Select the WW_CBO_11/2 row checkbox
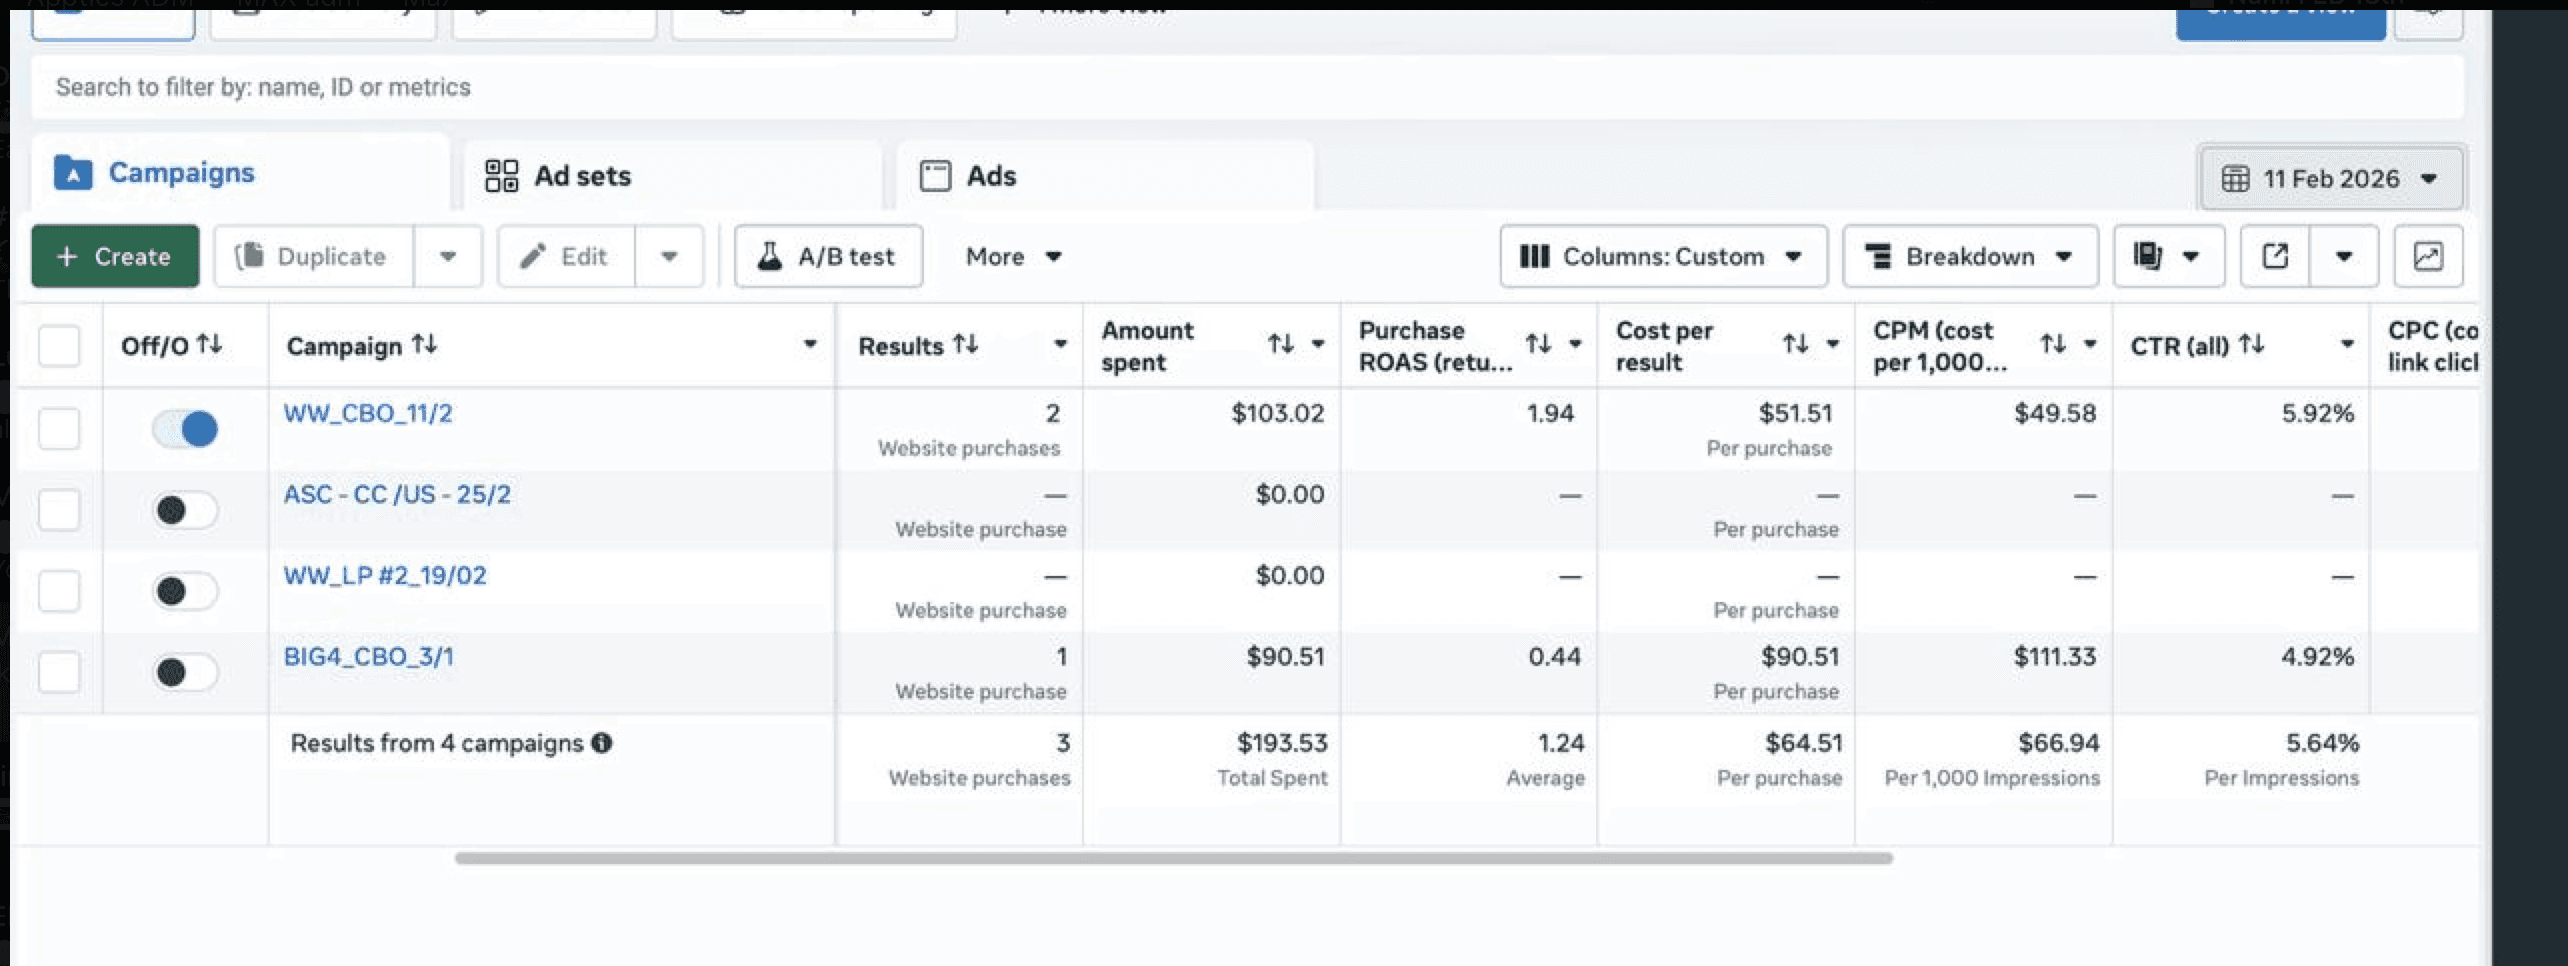2568x966 pixels. point(59,429)
